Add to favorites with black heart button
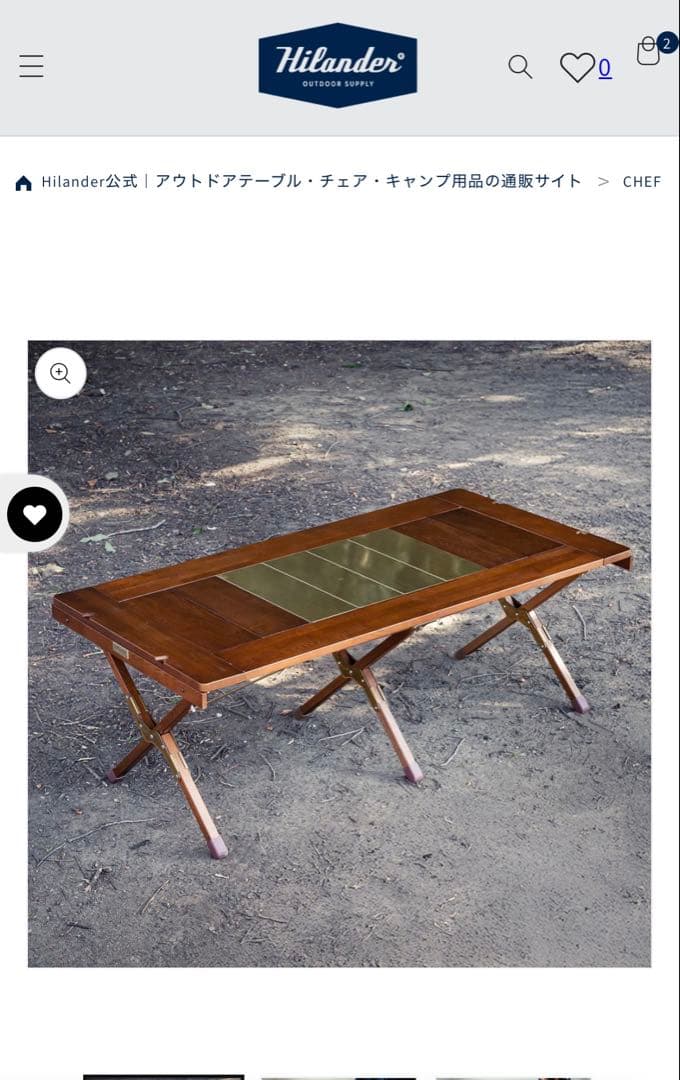 coord(34,514)
